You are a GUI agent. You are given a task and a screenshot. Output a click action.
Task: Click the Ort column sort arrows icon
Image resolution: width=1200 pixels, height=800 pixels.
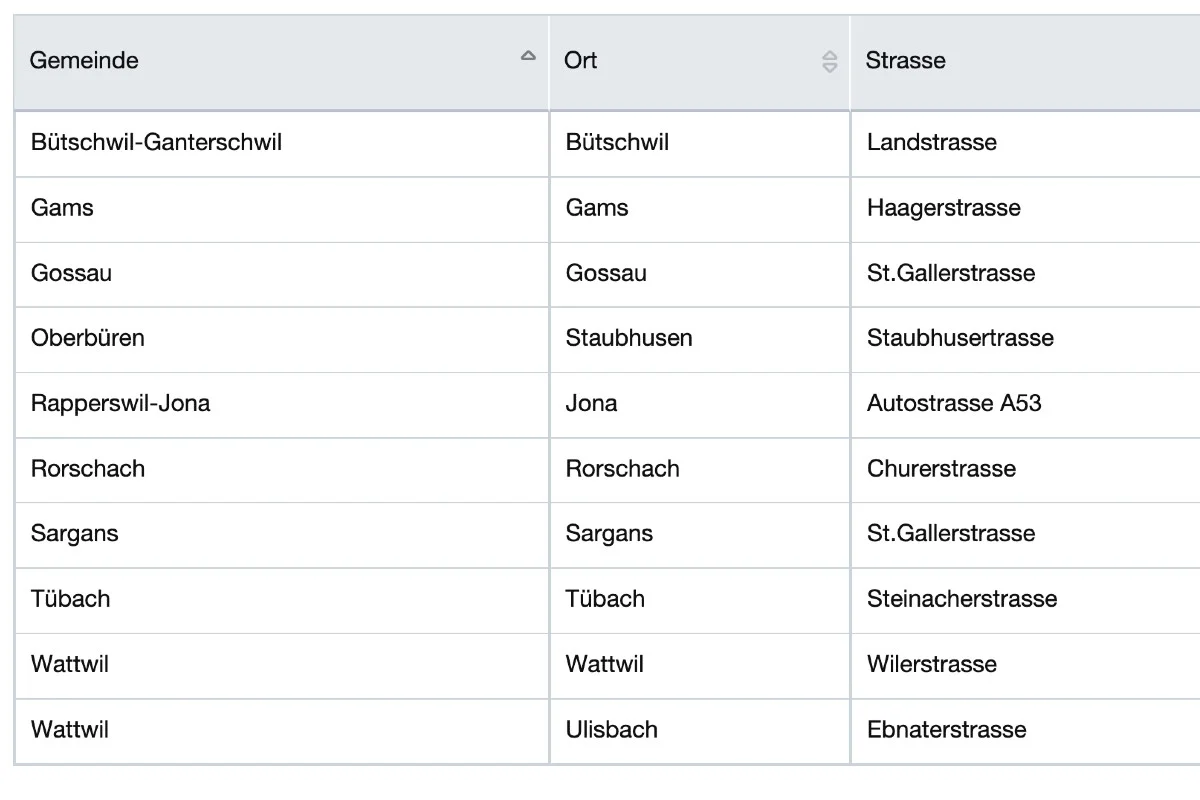829,61
